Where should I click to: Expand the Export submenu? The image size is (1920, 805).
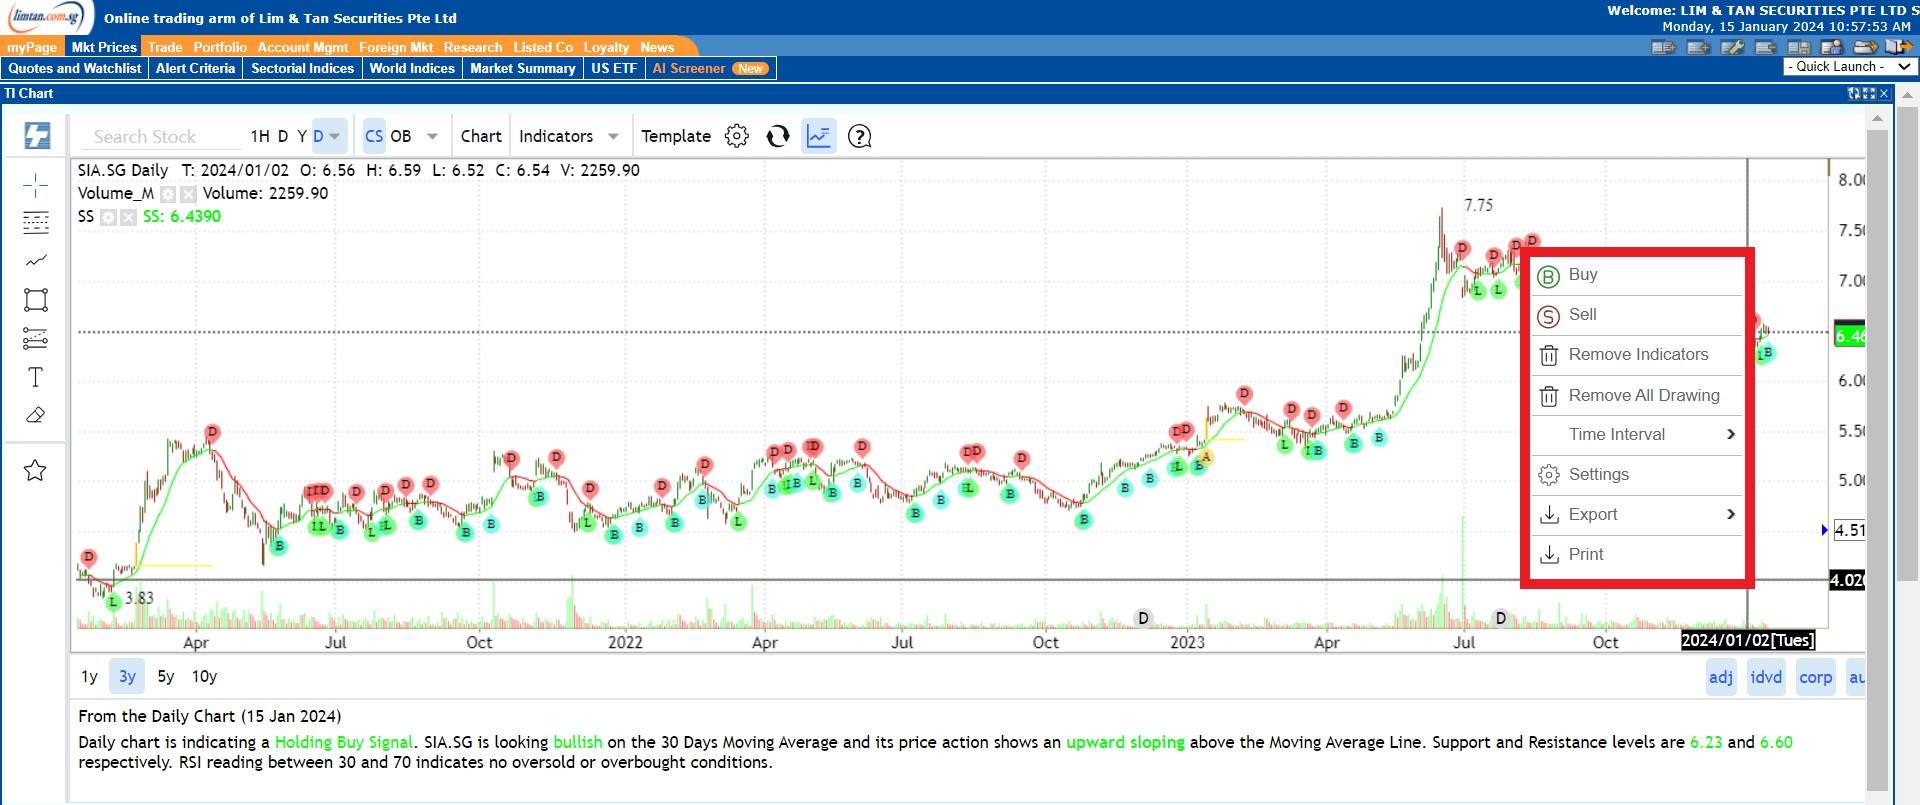1637,515
